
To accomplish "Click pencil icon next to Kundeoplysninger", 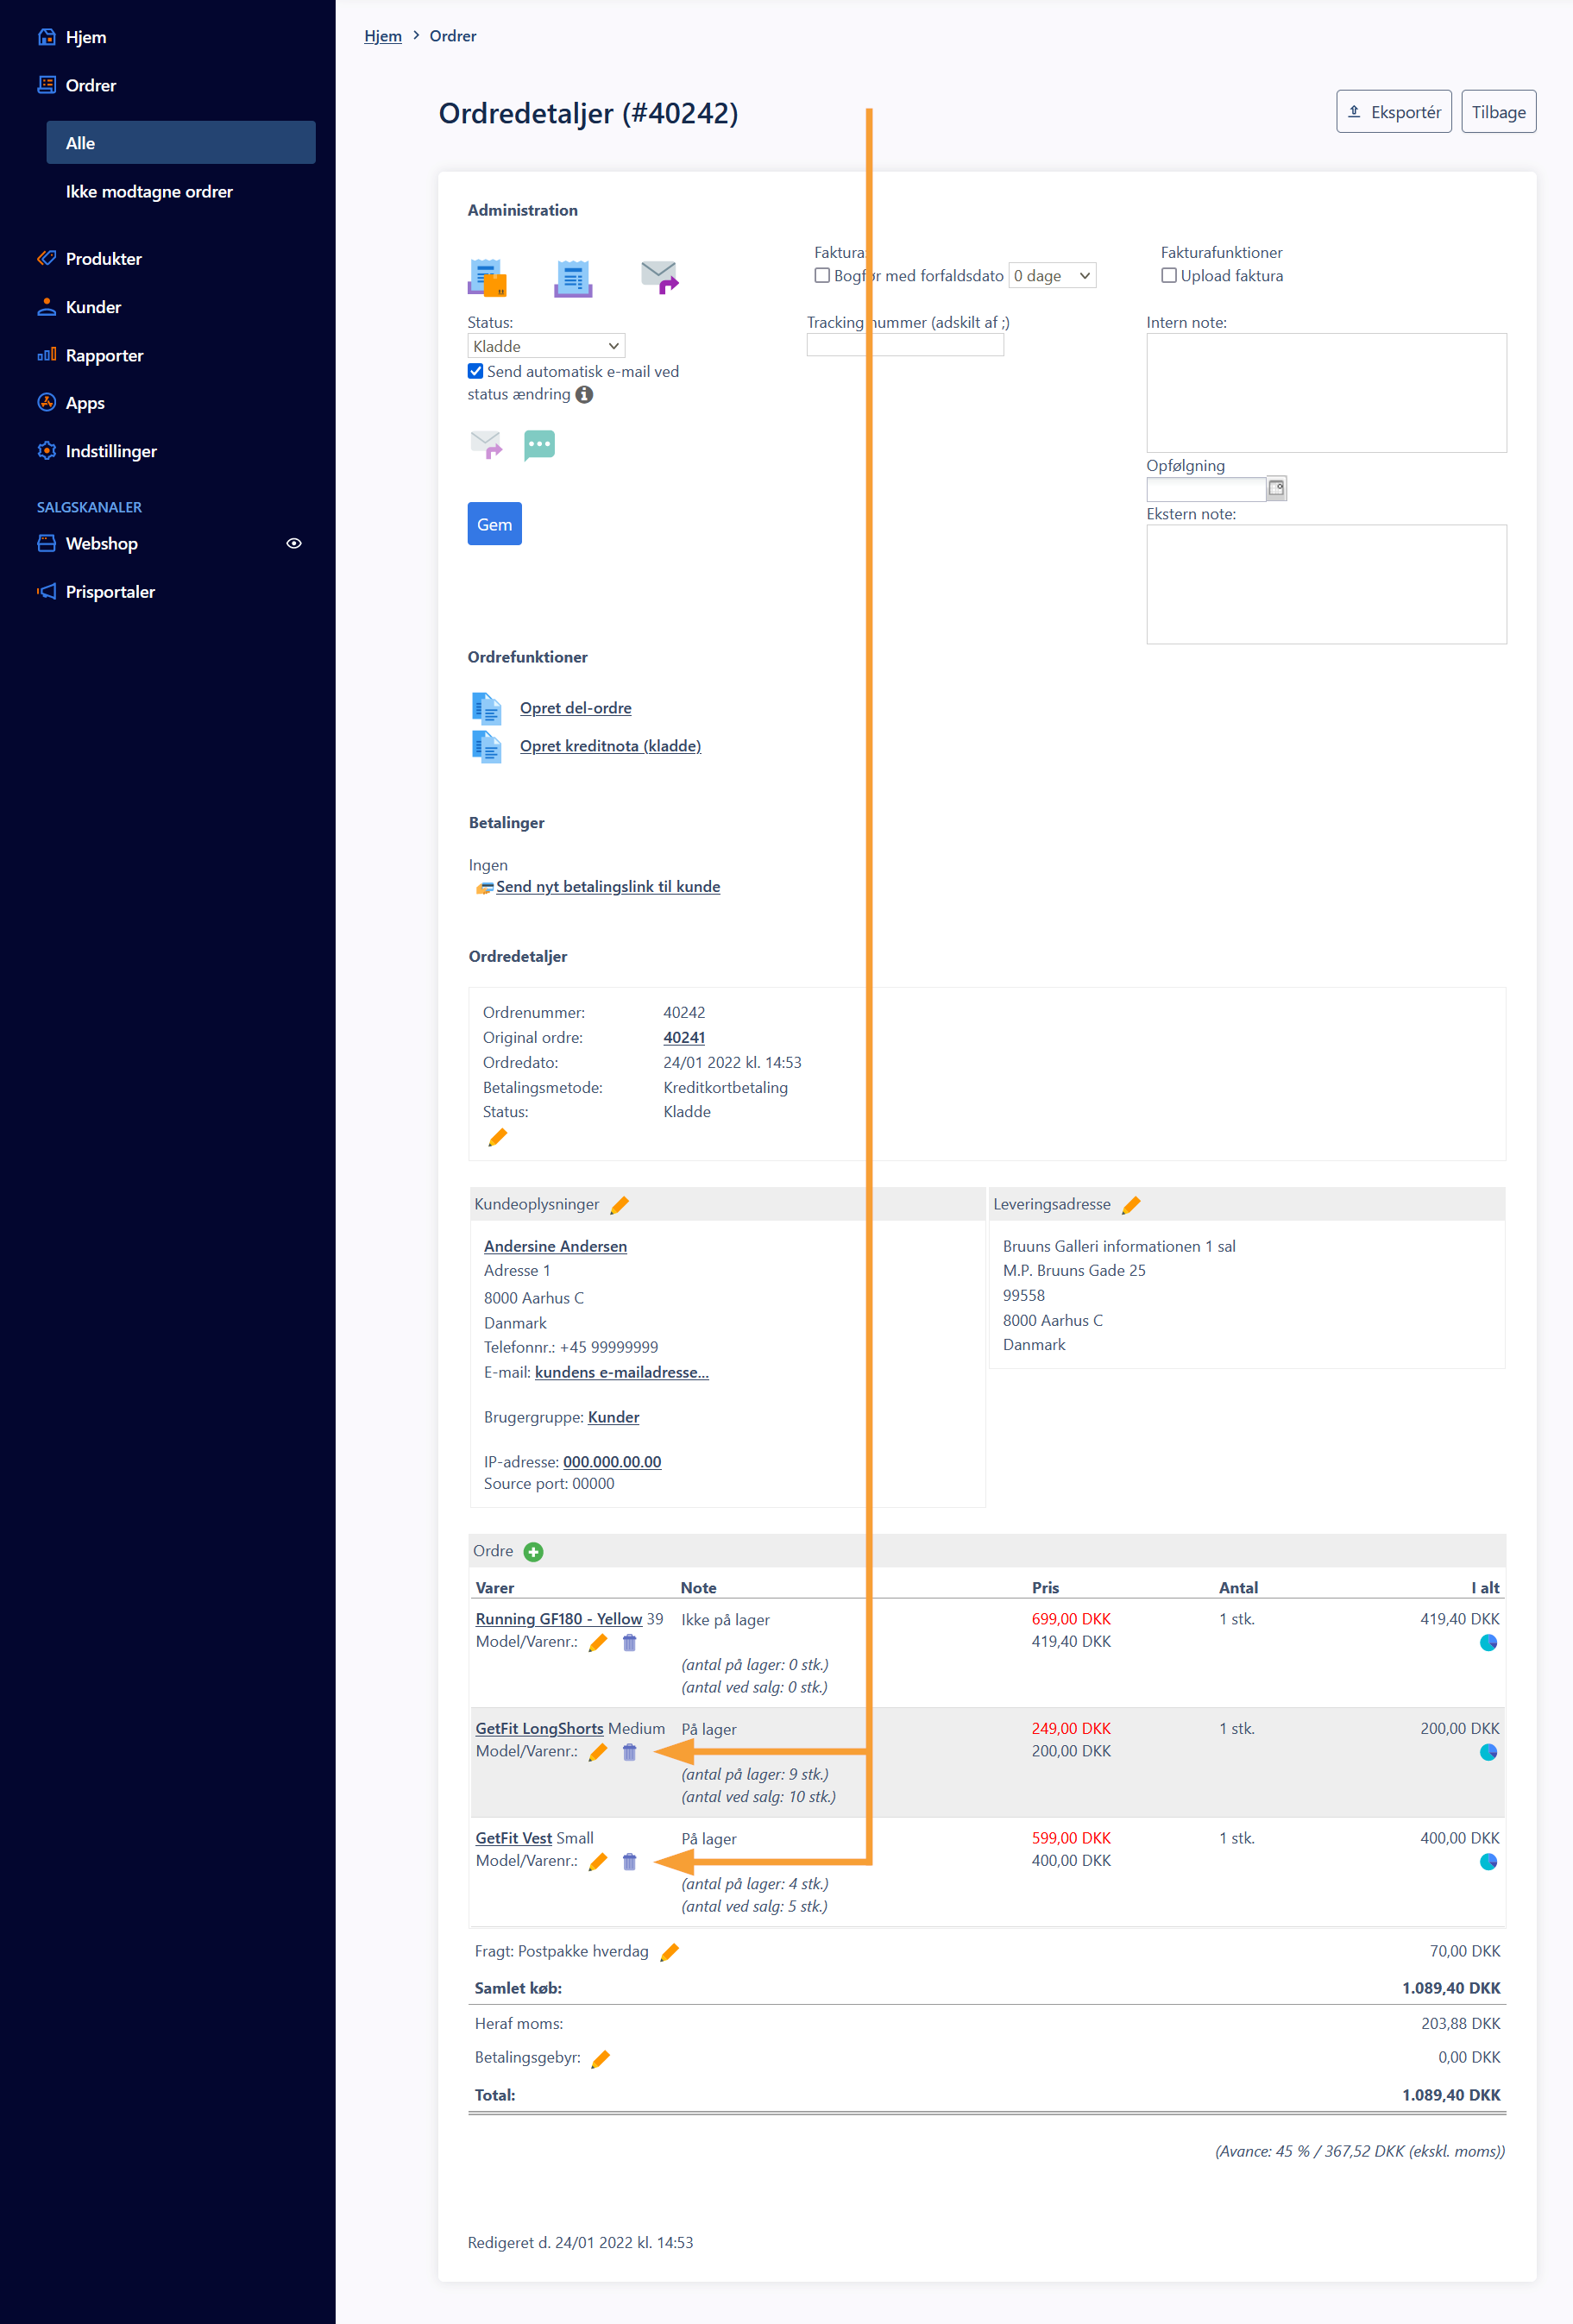I will point(619,1205).
